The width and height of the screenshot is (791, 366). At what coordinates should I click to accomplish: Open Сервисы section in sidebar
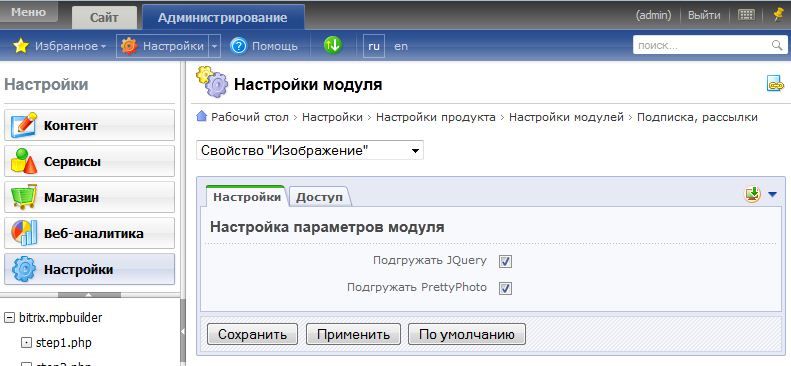click(89, 161)
